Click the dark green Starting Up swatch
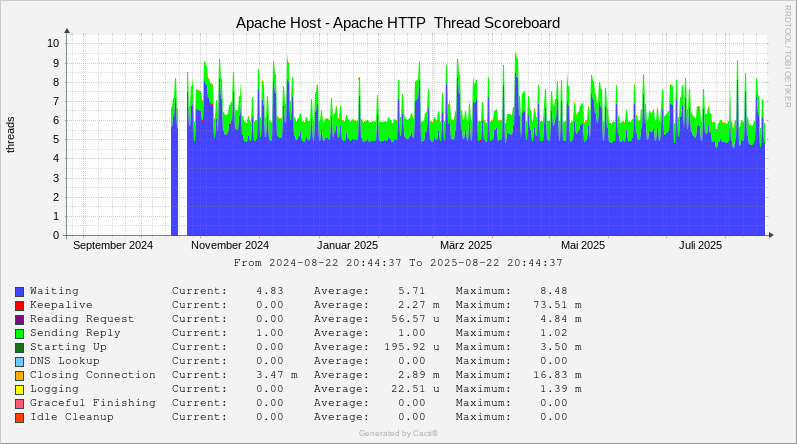The image size is (797, 444). coord(19,348)
